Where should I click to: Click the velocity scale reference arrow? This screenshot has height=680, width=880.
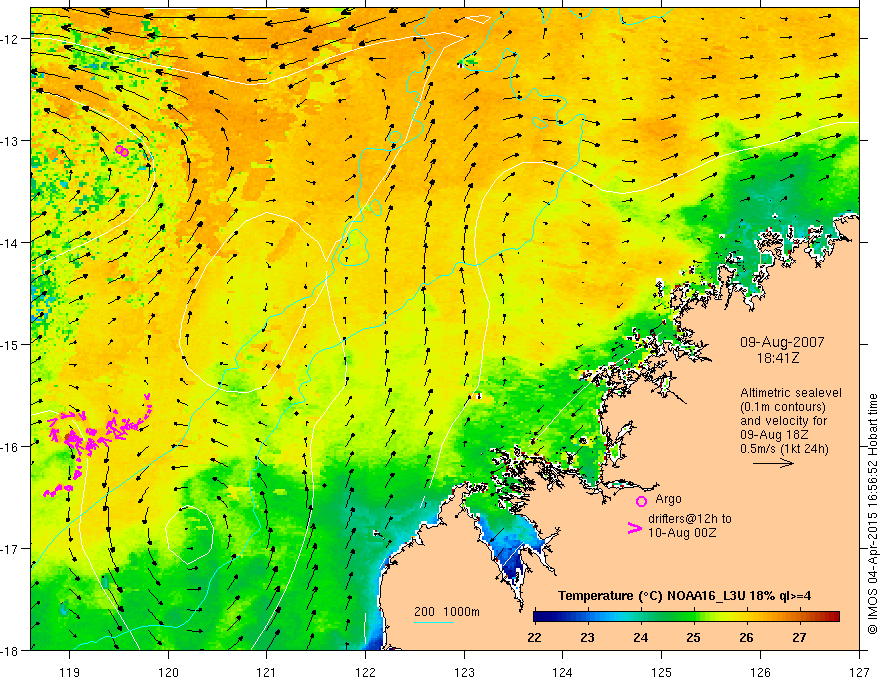(773, 463)
